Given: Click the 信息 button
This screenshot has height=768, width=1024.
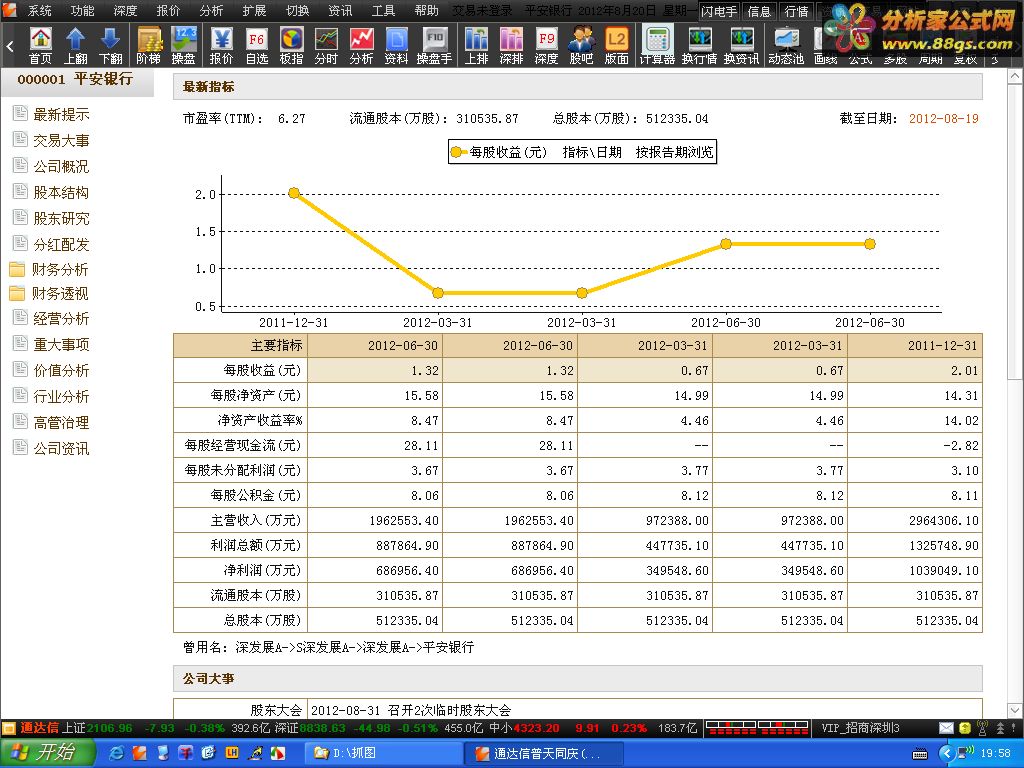Looking at the screenshot, I should pyautogui.click(x=759, y=11).
